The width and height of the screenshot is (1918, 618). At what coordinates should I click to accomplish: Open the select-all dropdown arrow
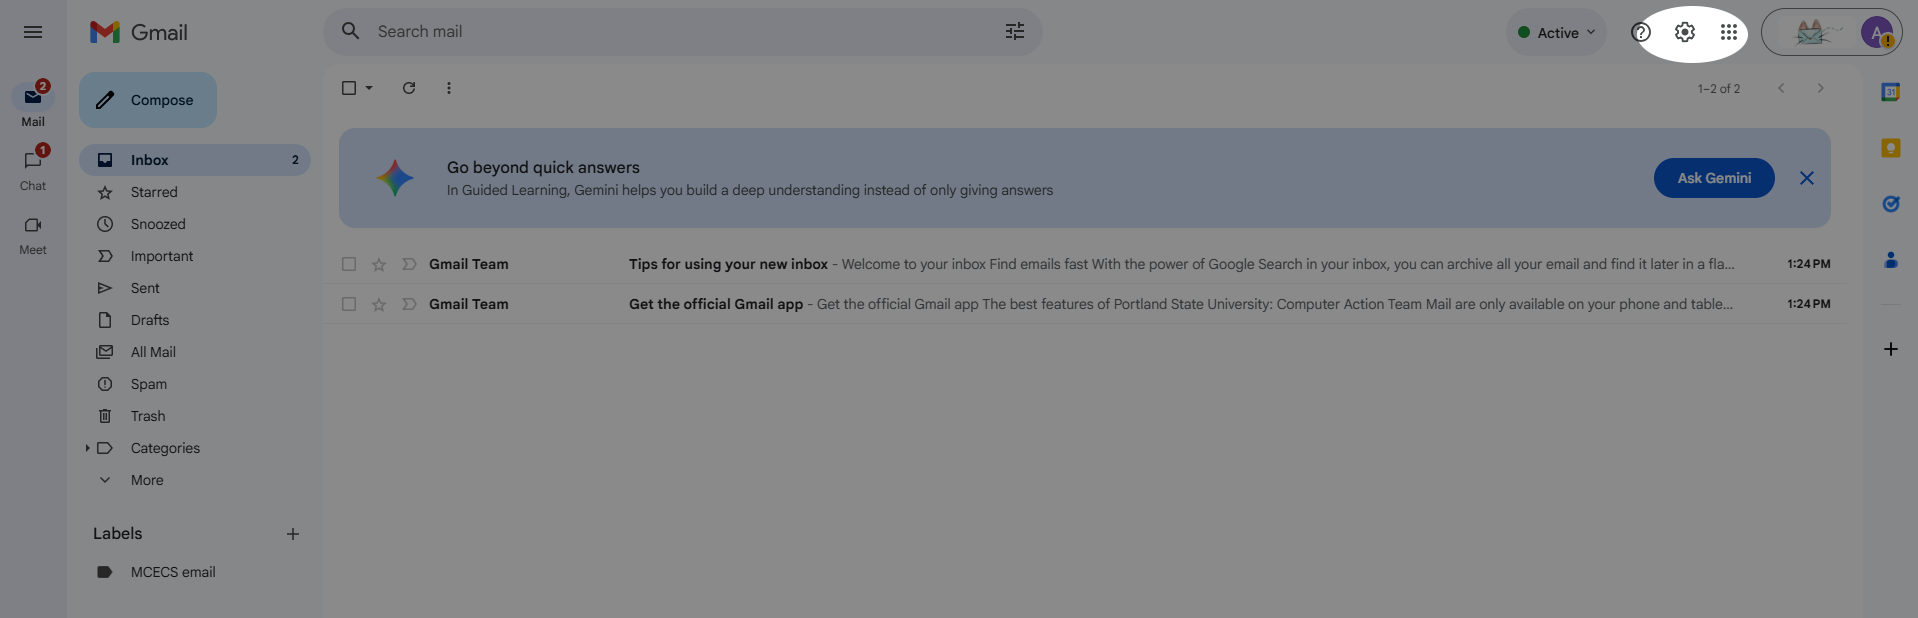pos(369,88)
